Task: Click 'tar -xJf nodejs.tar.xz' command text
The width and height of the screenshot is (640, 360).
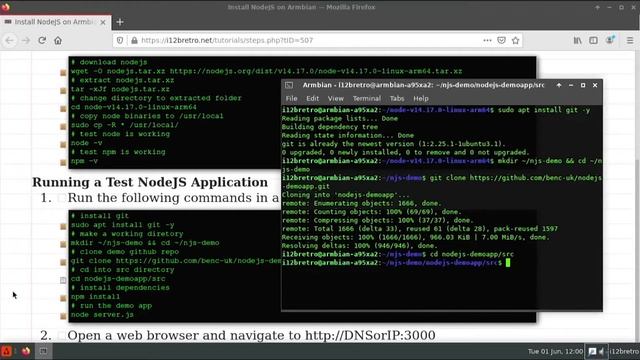Action: coord(120,89)
